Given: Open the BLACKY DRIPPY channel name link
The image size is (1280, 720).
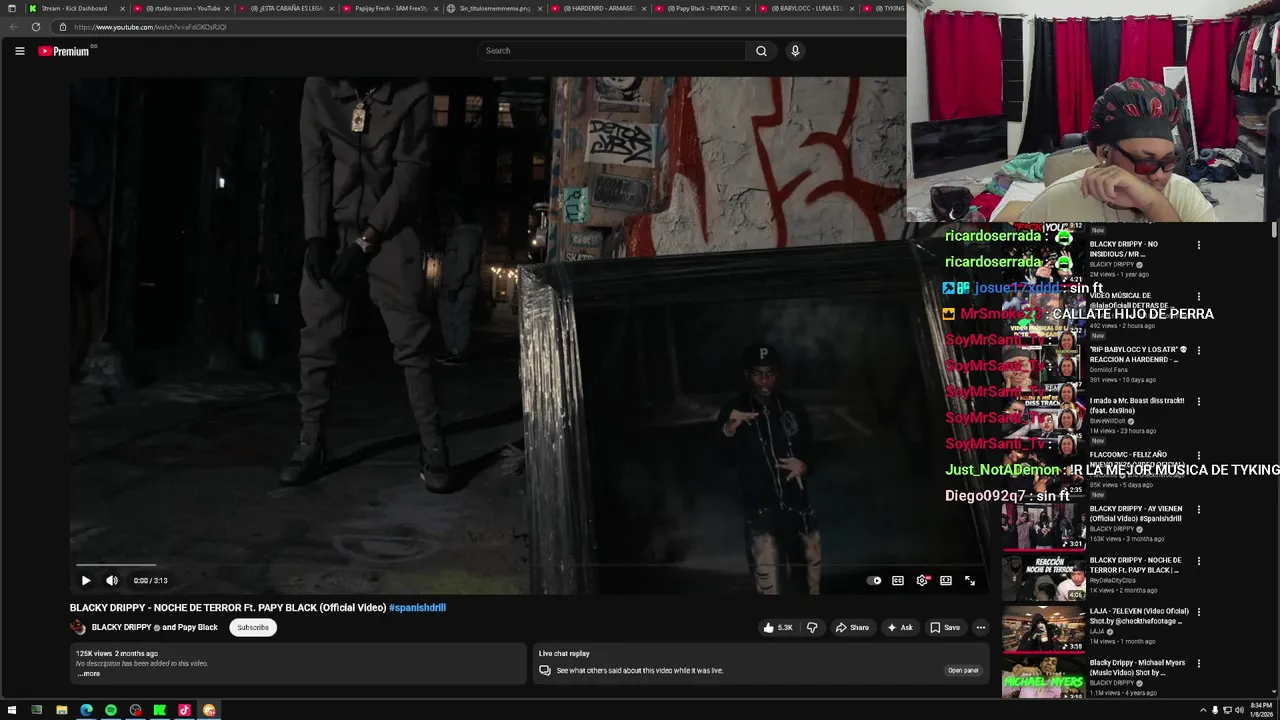Looking at the screenshot, I should 122,627.
